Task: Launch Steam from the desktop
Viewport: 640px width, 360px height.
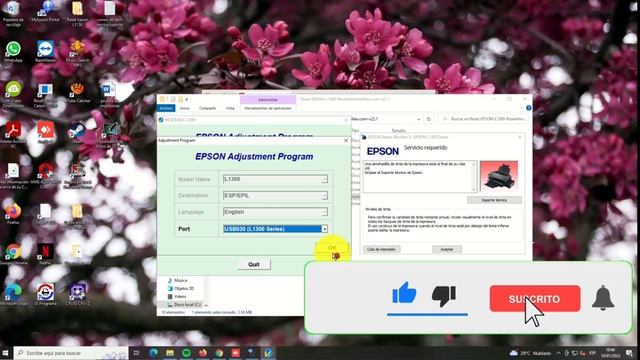Action: click(77, 133)
